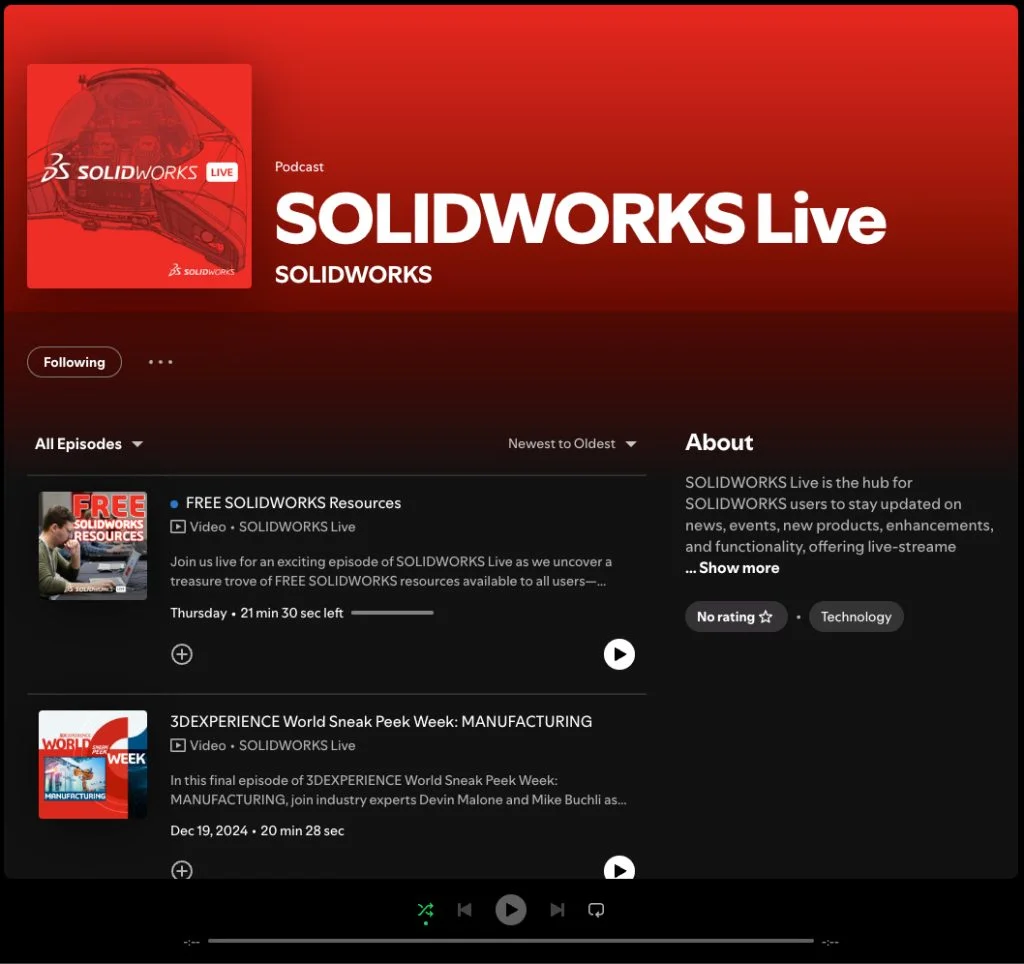The width and height of the screenshot is (1024, 964).
Task: Click the 'Dec 19, 2024' date text
Action: [x=209, y=831]
